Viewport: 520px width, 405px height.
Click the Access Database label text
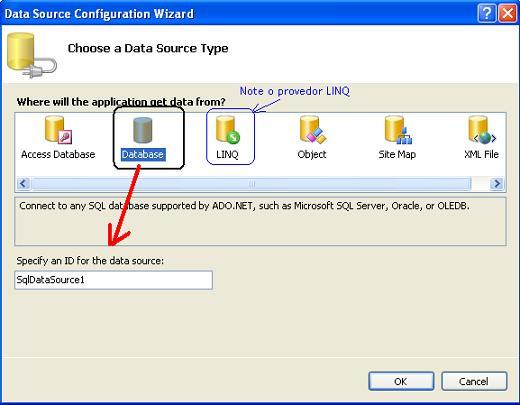pos(58,155)
